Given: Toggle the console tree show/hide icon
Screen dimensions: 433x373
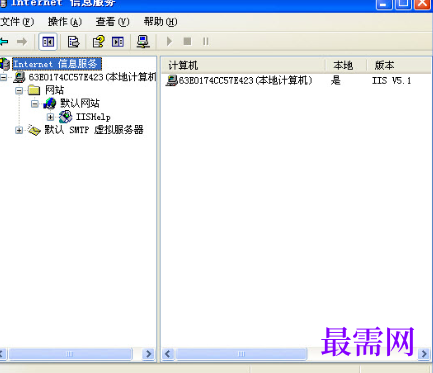Looking at the screenshot, I should 48,42.
